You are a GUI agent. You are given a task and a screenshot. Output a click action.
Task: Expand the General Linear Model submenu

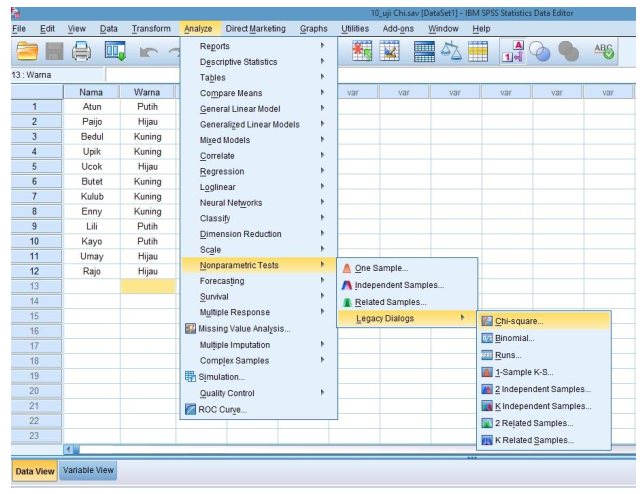coord(259,109)
